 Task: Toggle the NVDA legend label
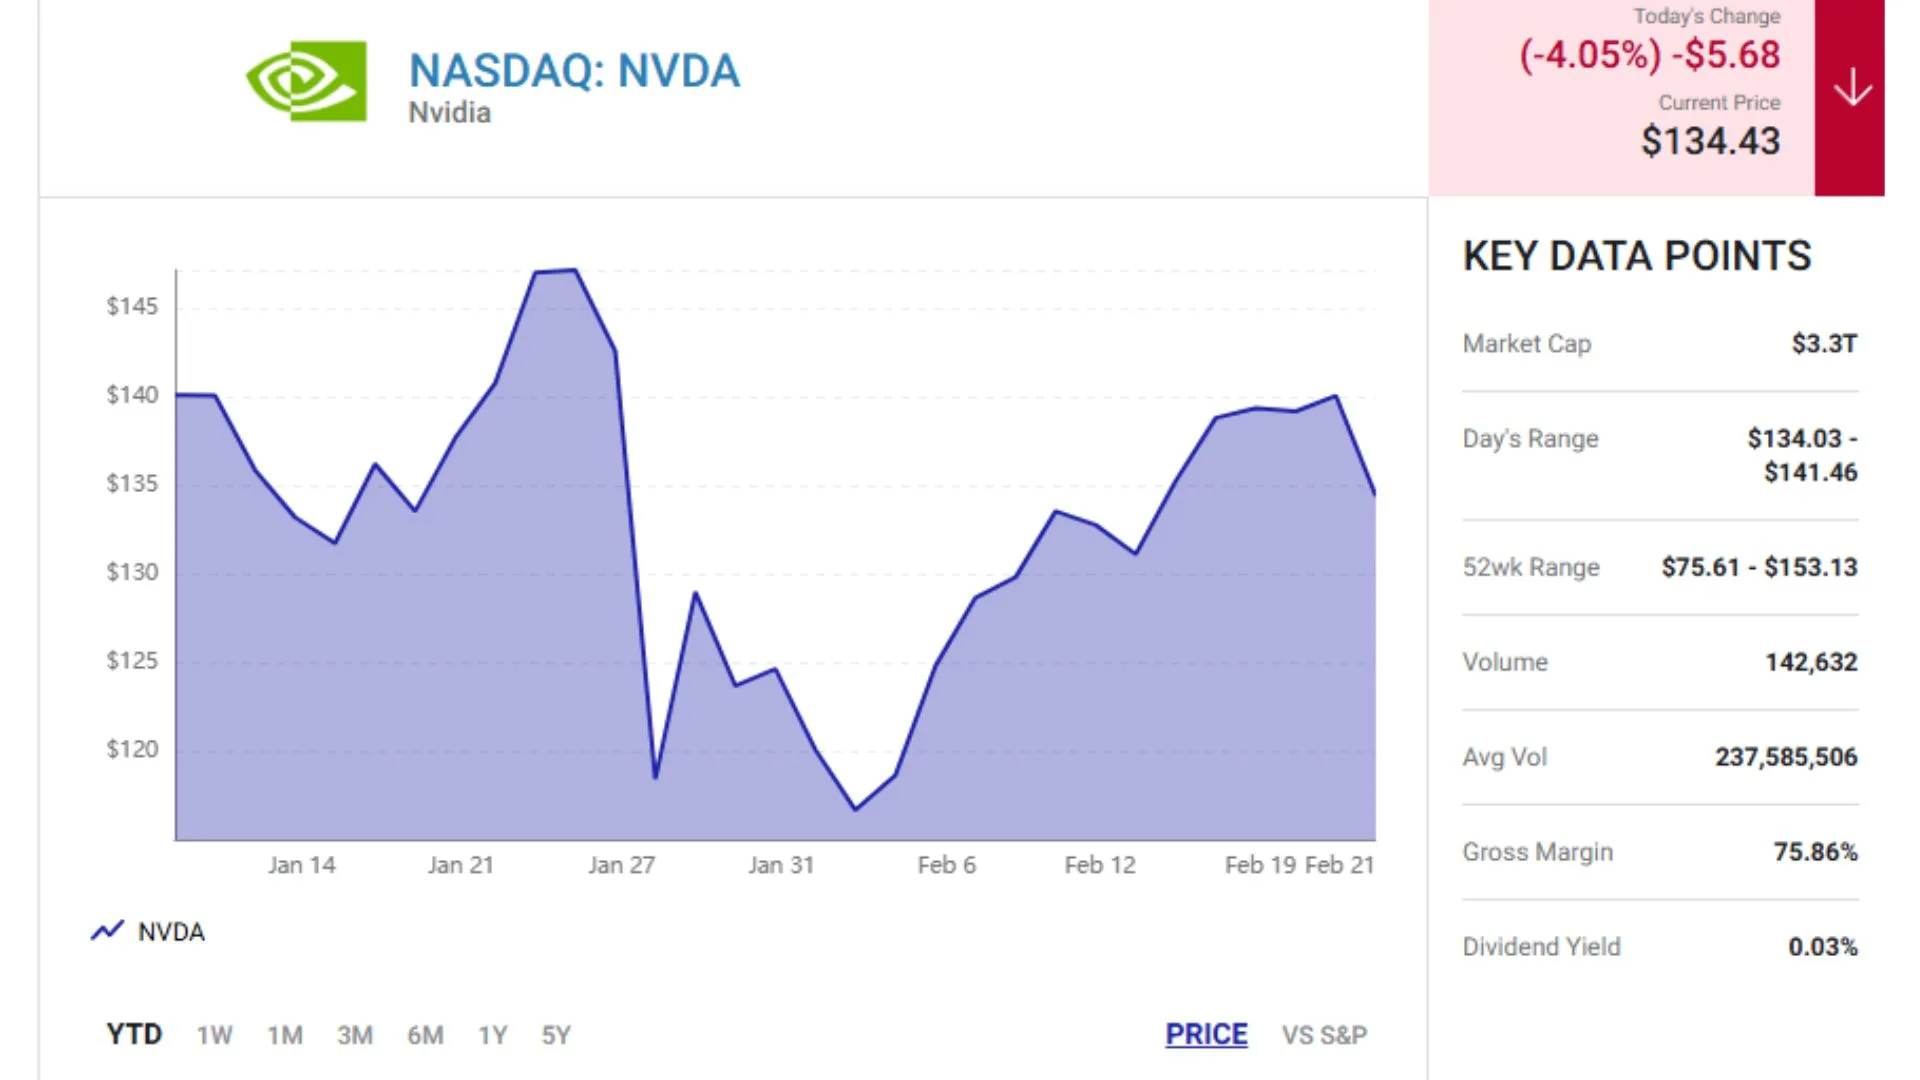171,932
